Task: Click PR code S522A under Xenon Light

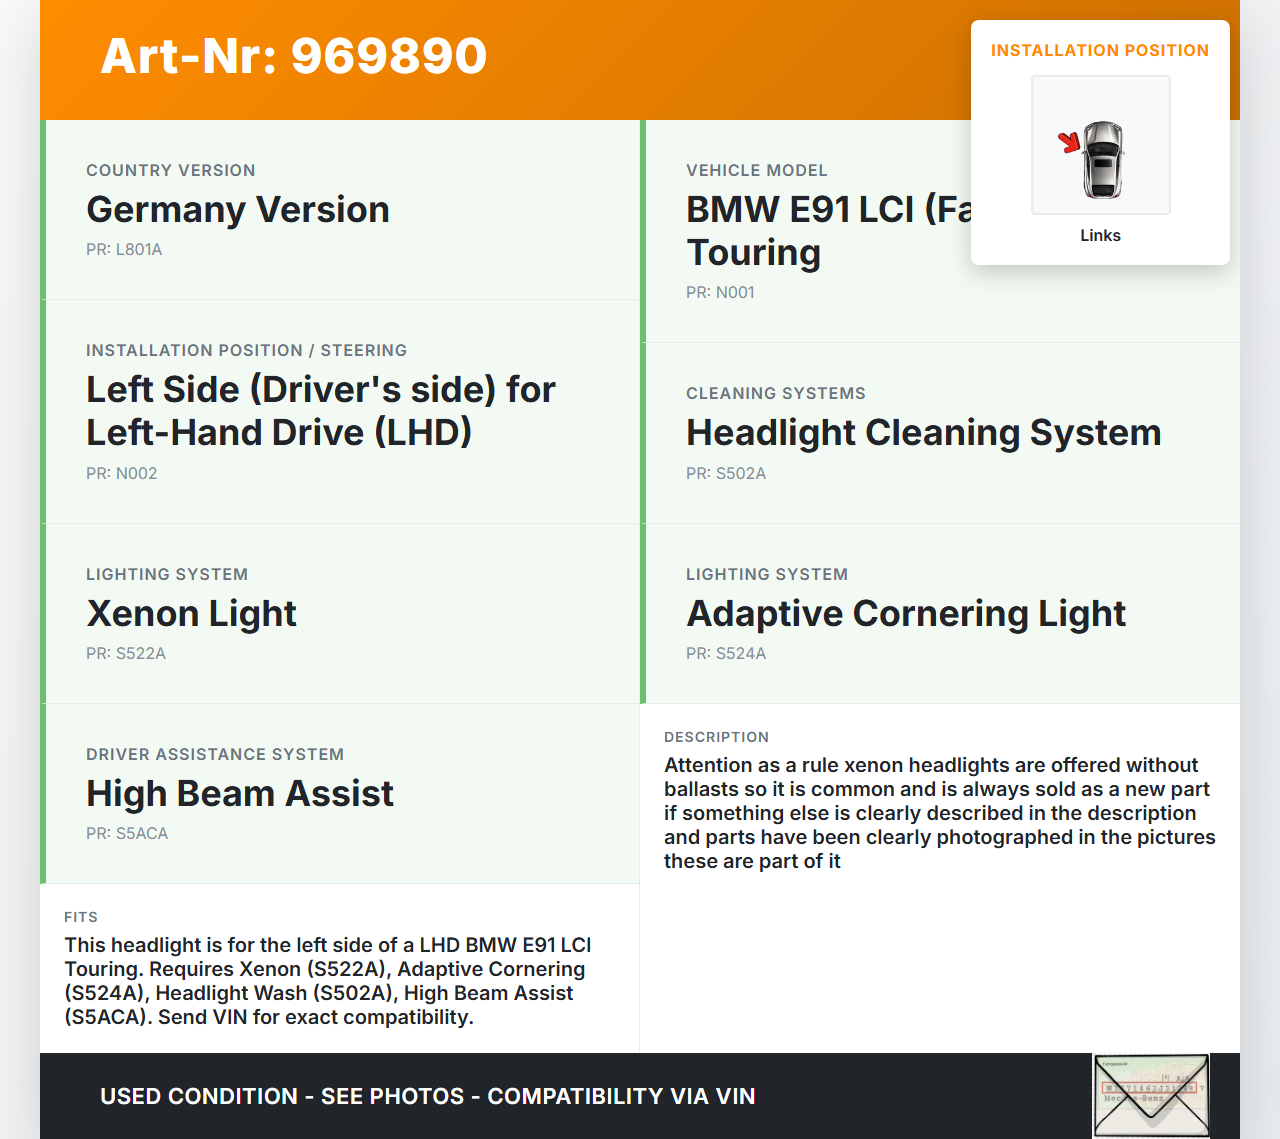Action: click(x=126, y=654)
